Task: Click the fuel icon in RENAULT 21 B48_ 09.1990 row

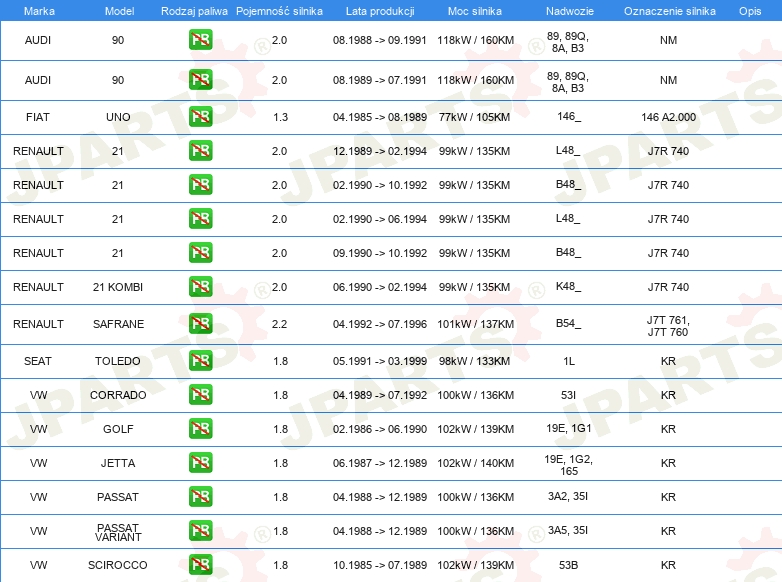Action: [200, 253]
